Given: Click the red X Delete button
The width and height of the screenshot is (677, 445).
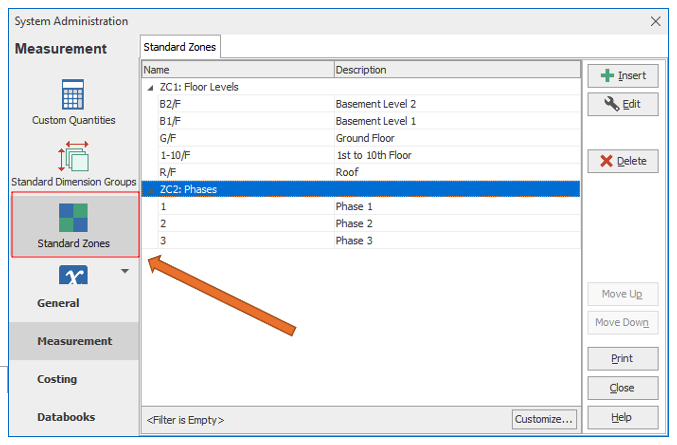Looking at the screenshot, I should pos(623,161).
